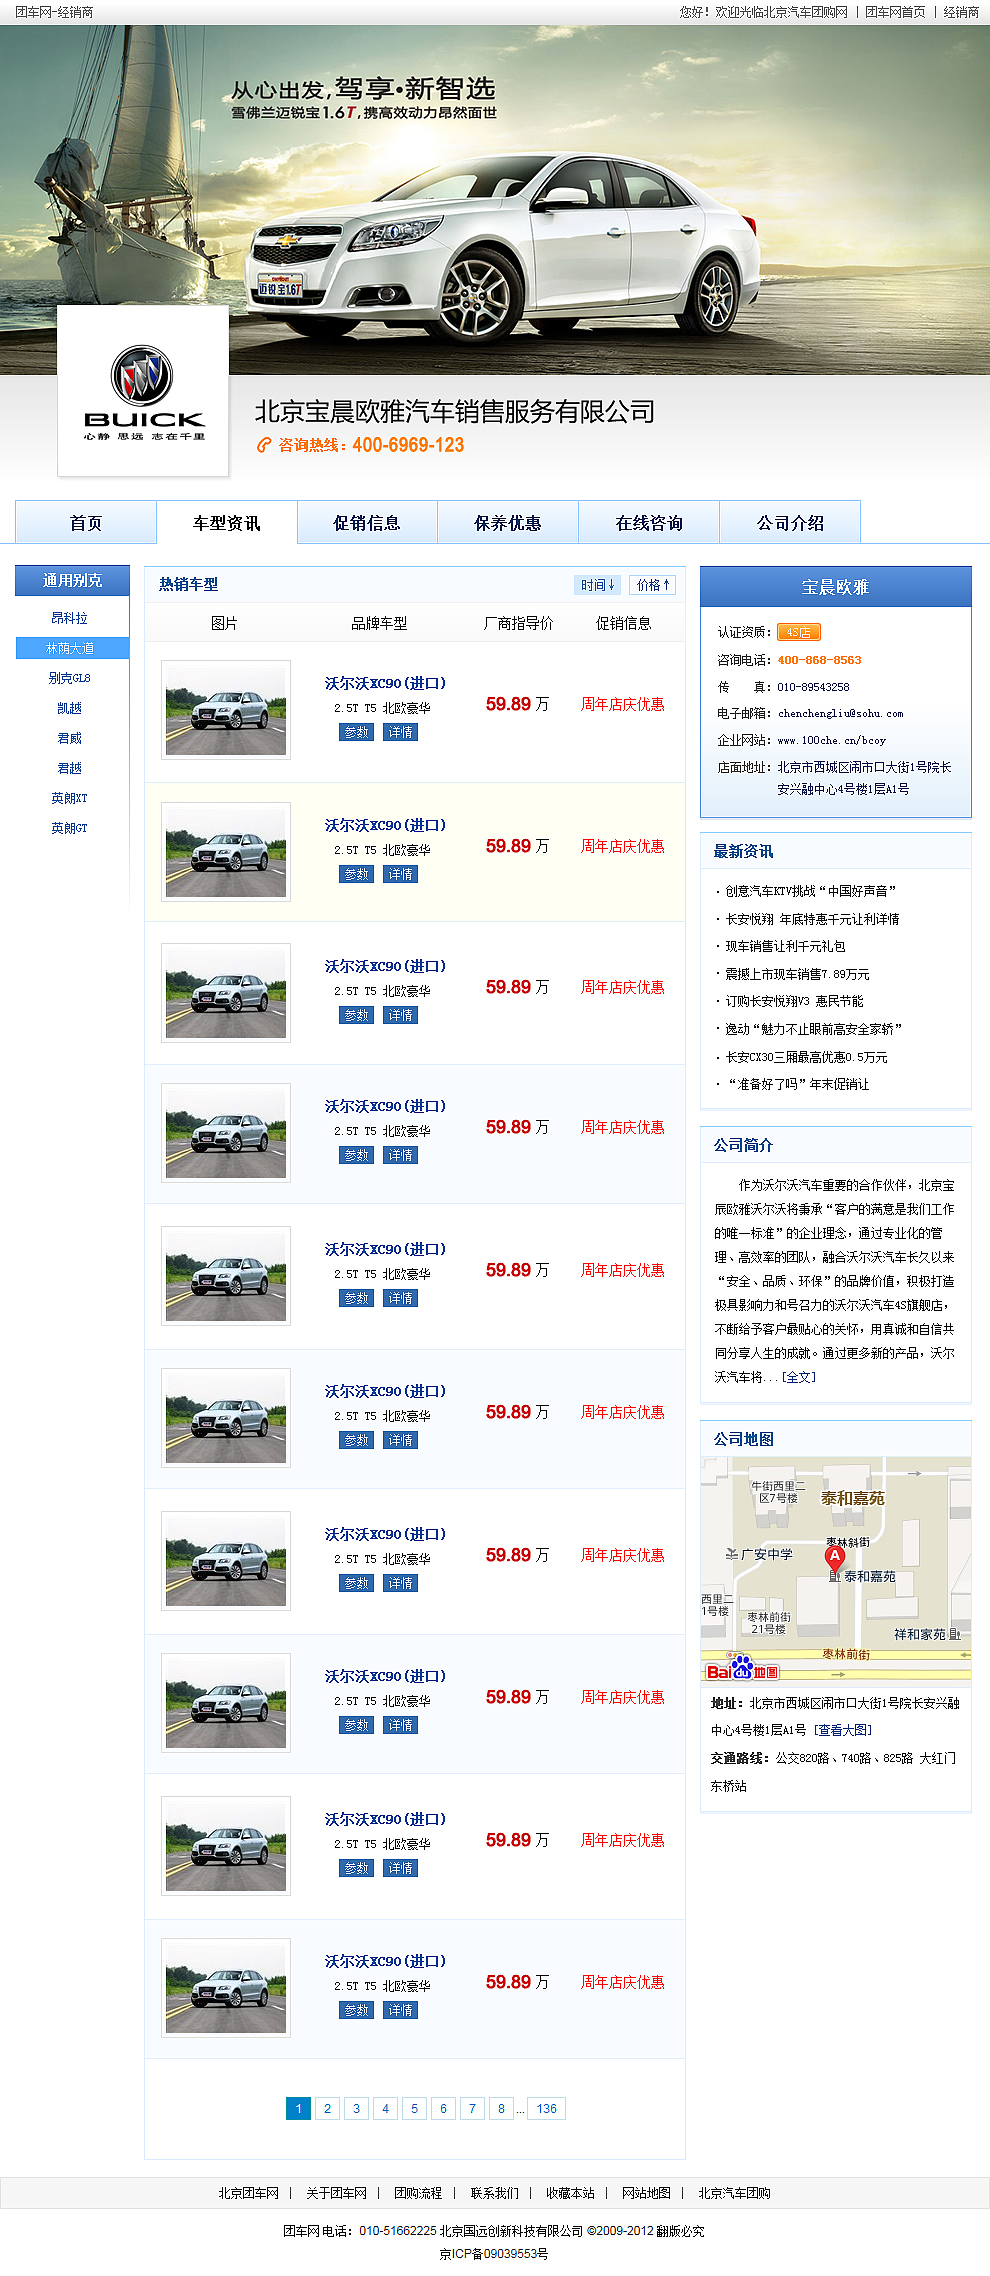Choose 君威 from the sidebar models
Viewport: 990px width, 2276px height.
click(70, 738)
